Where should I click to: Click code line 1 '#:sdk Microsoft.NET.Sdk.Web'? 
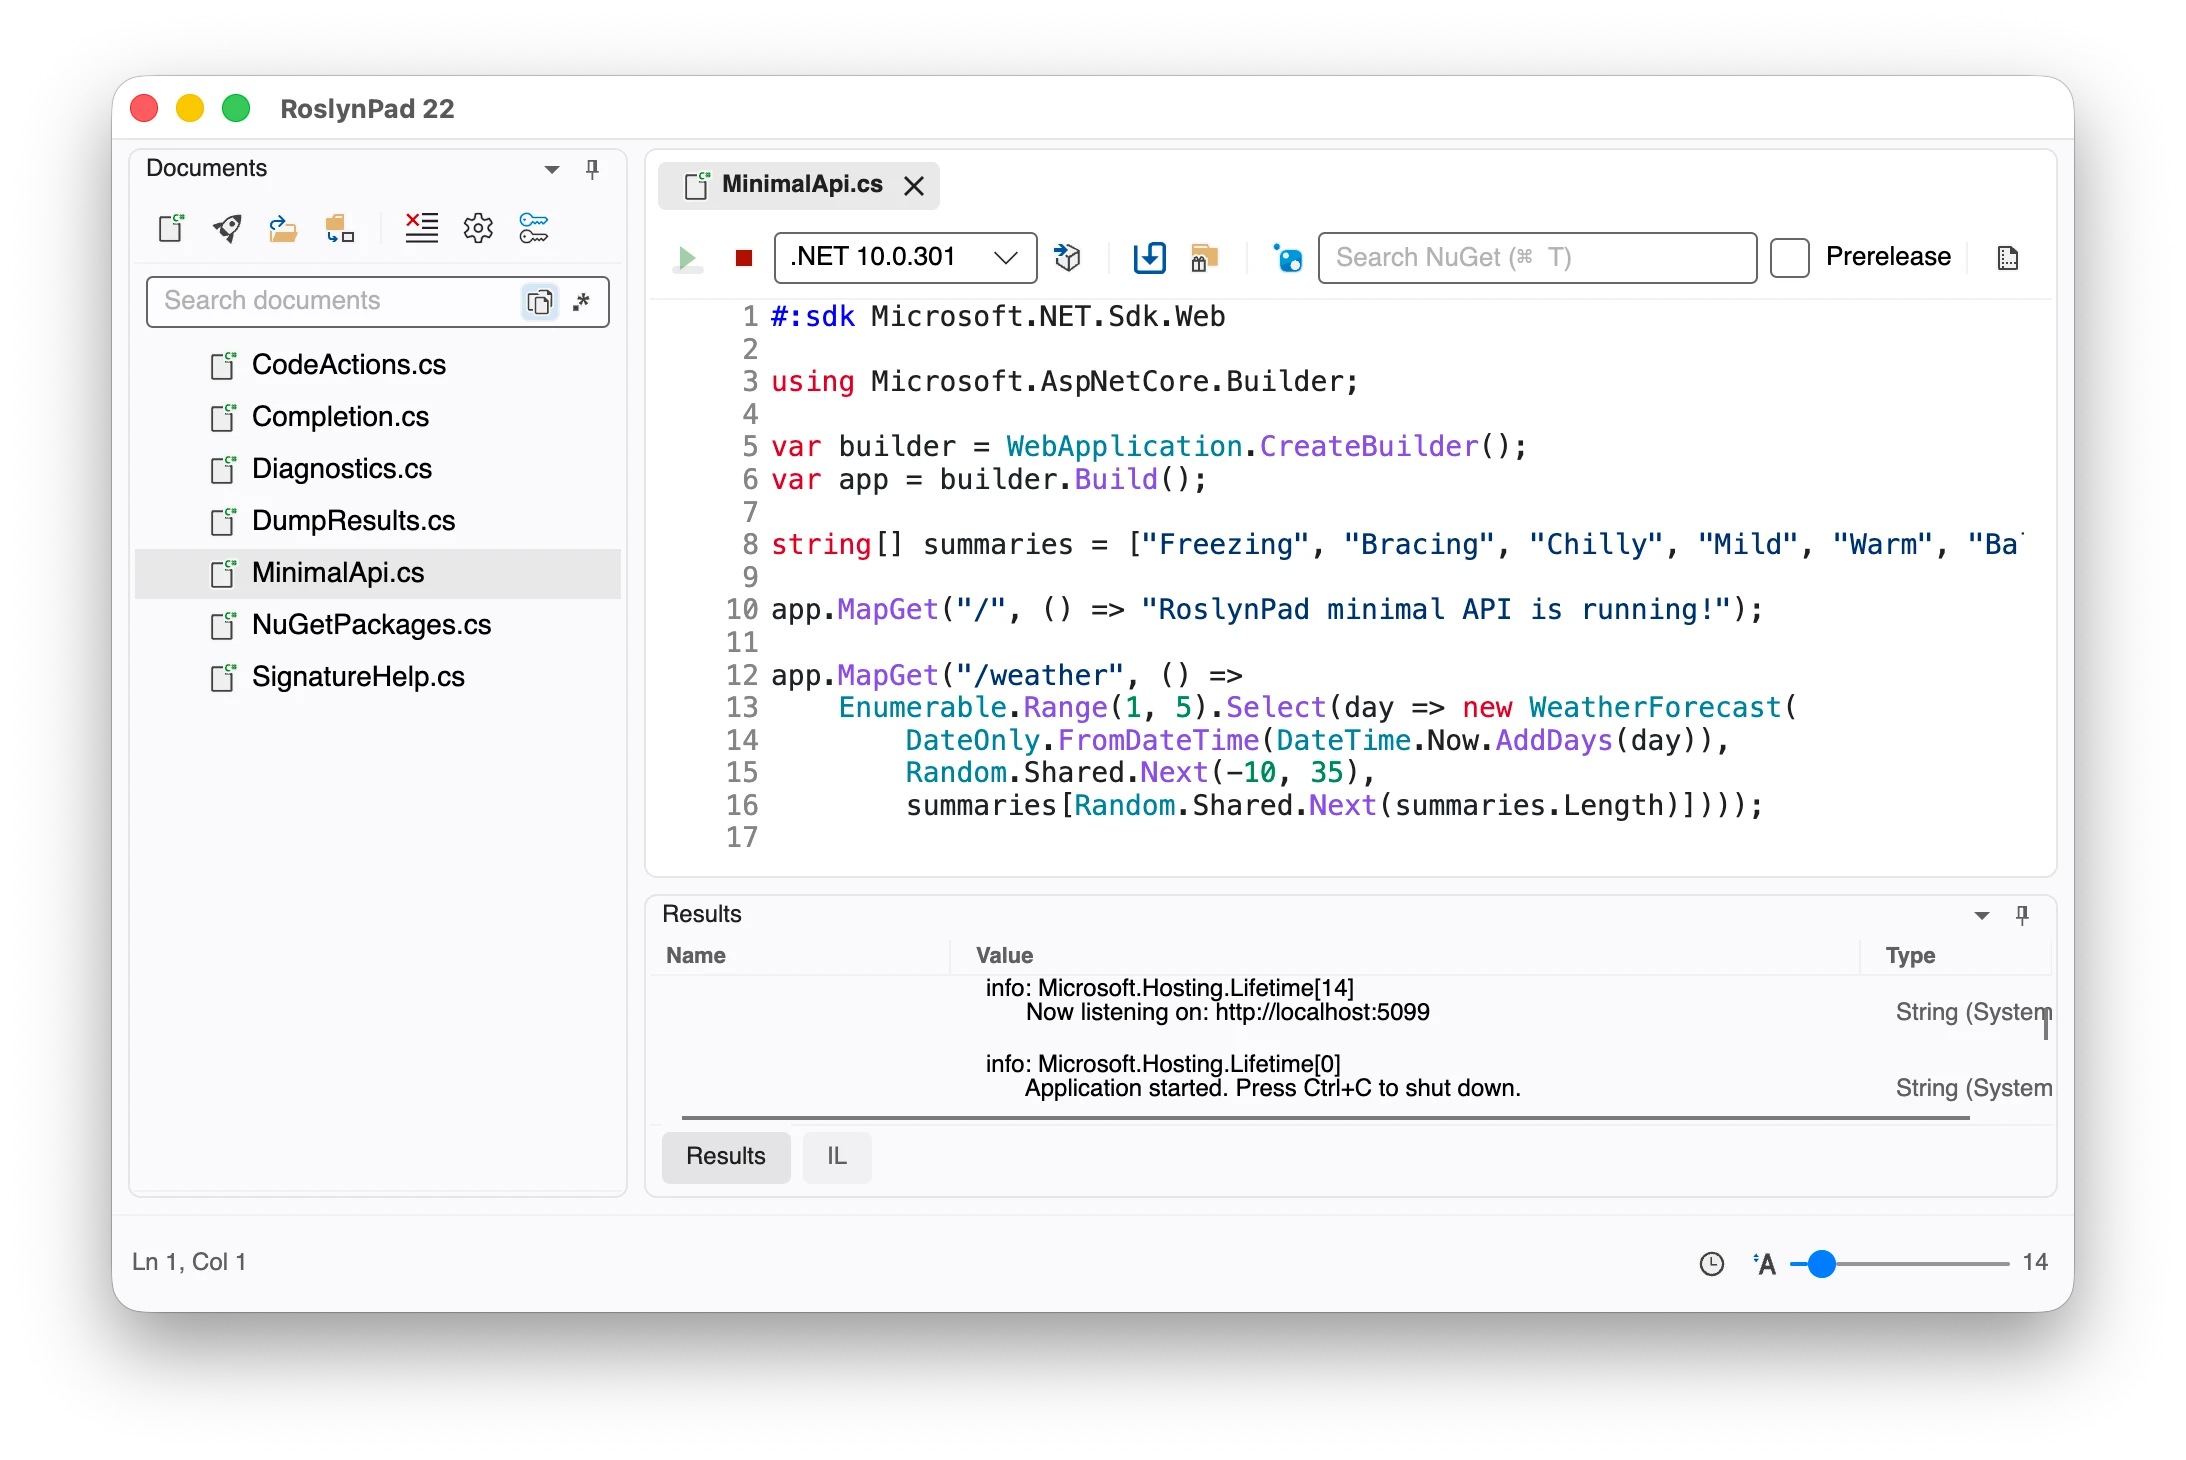pyautogui.click(x=998, y=317)
